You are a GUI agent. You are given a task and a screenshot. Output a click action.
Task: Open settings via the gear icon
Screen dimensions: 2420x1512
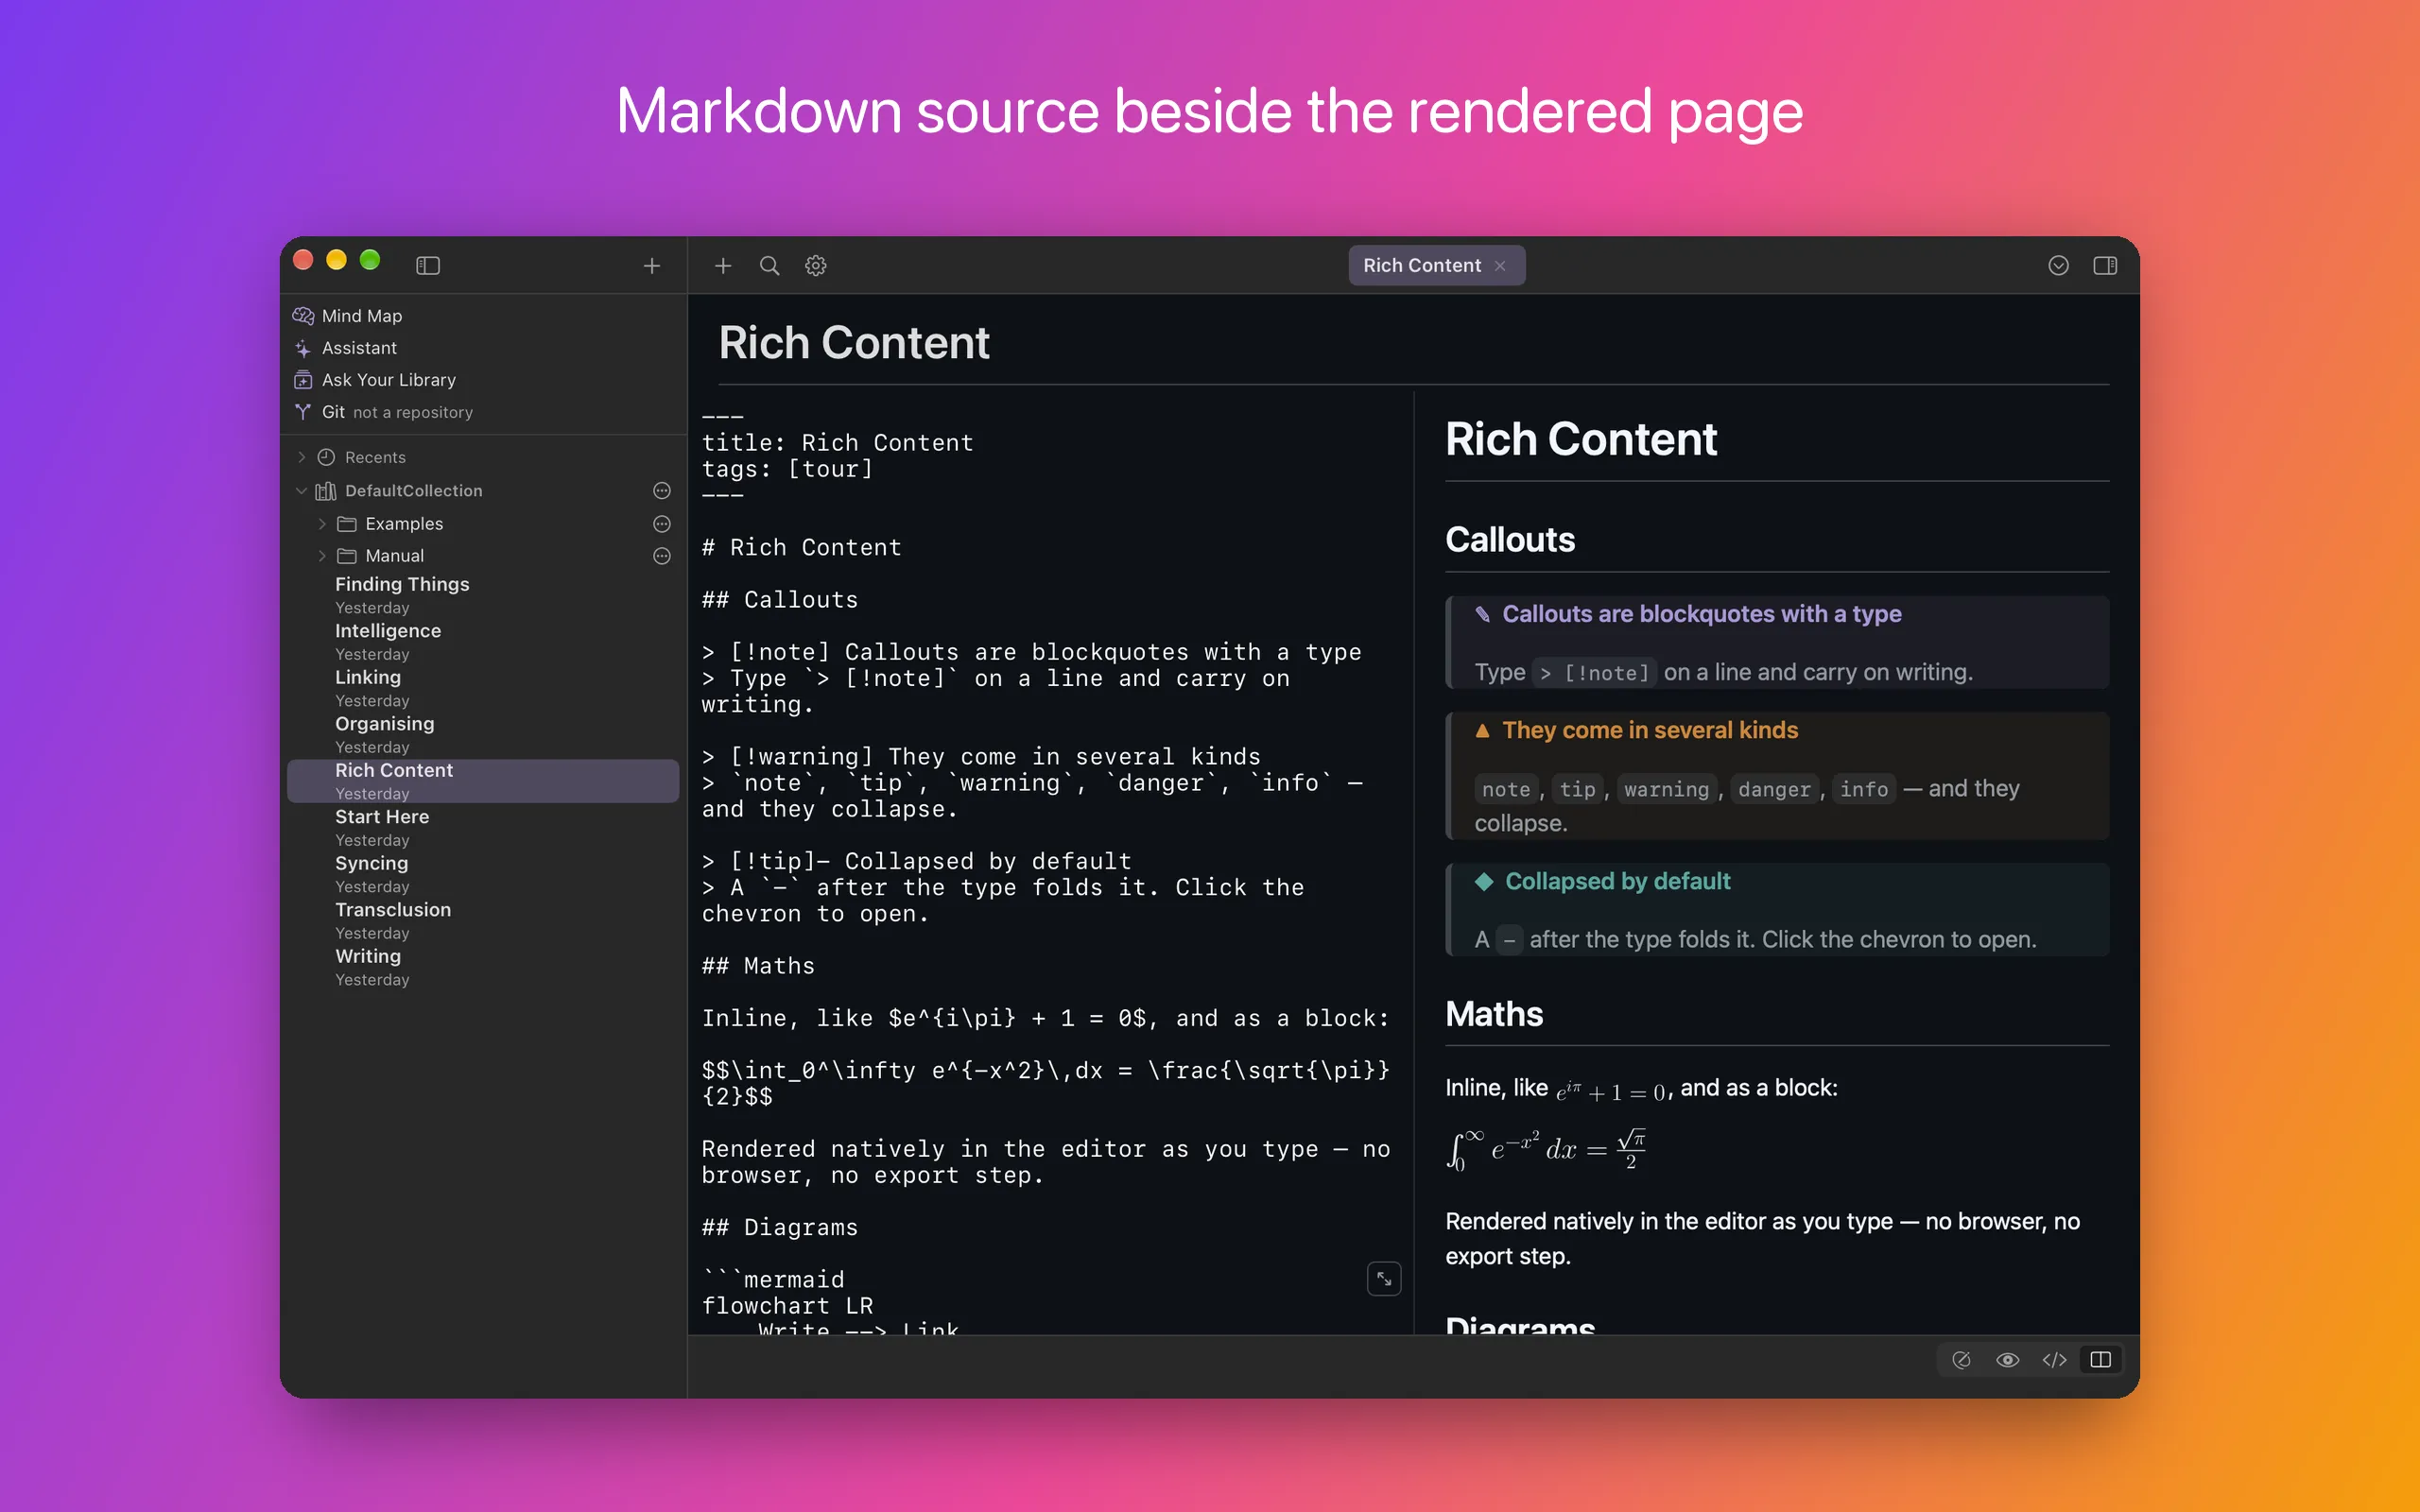coord(816,265)
